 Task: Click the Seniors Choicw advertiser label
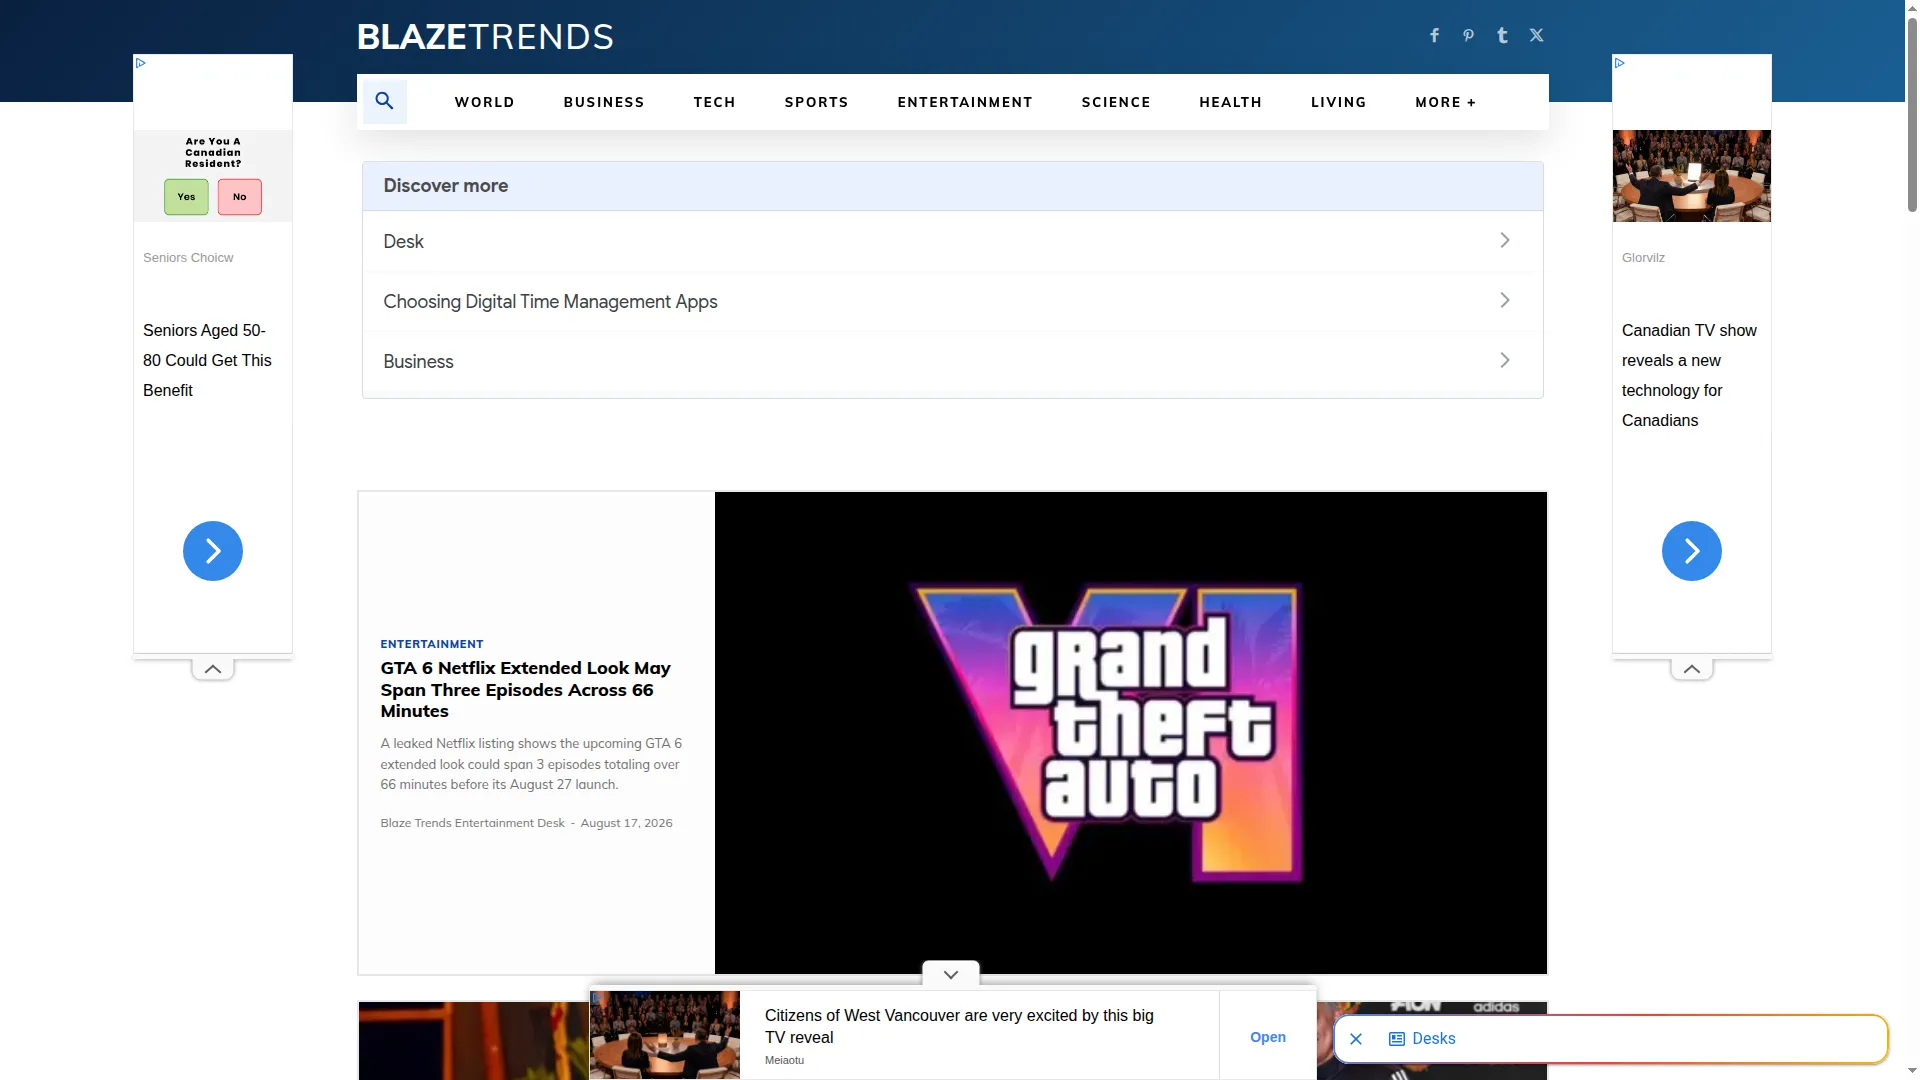(x=188, y=258)
